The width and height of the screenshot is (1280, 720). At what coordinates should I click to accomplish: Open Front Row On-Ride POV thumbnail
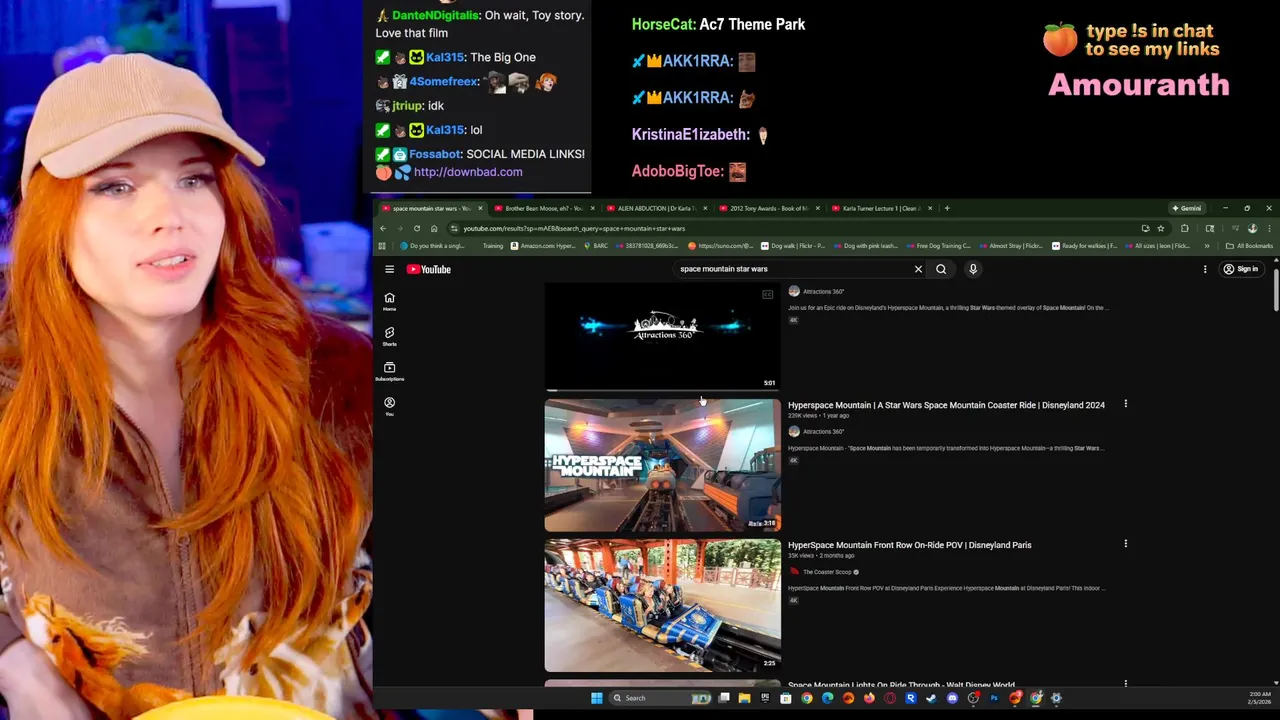tap(662, 605)
